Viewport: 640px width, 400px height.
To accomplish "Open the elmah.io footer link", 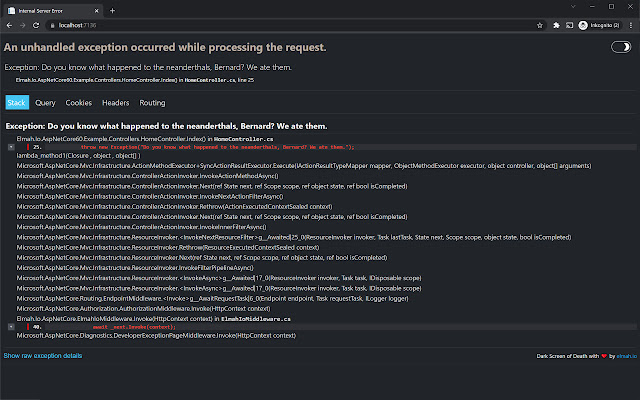I will click(627, 356).
